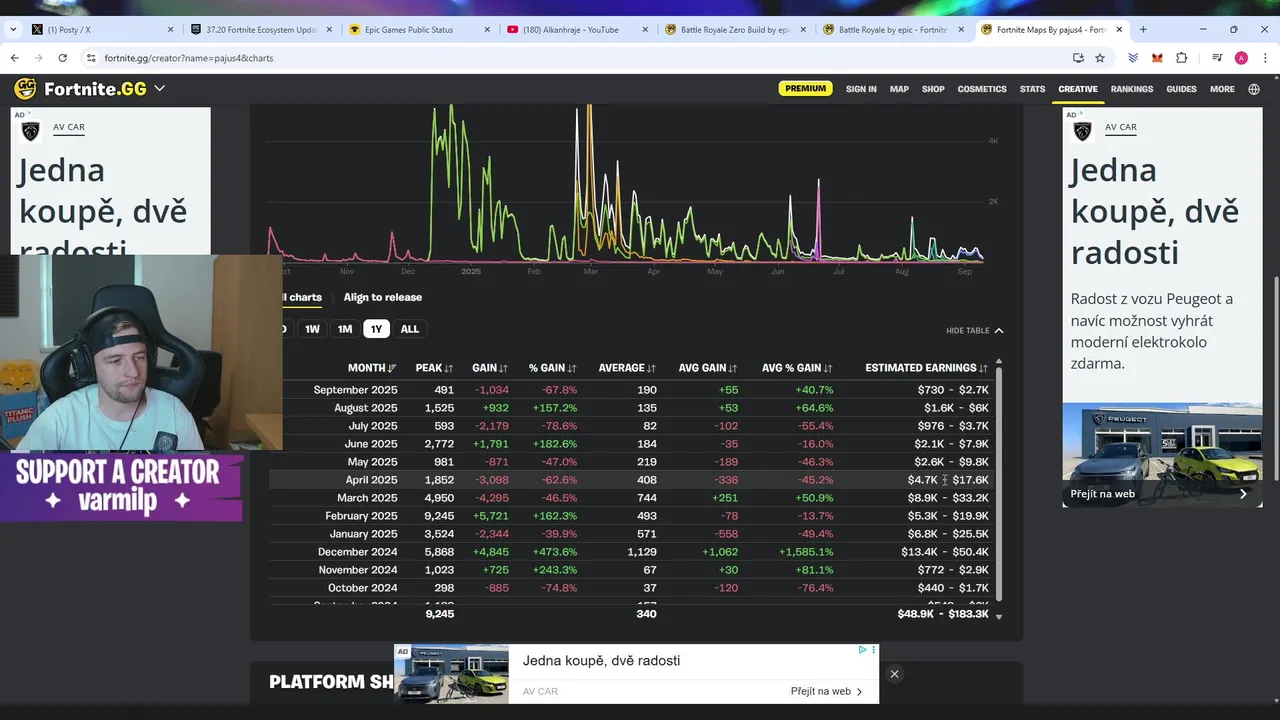Toggle Align to release chart mode

click(x=383, y=297)
